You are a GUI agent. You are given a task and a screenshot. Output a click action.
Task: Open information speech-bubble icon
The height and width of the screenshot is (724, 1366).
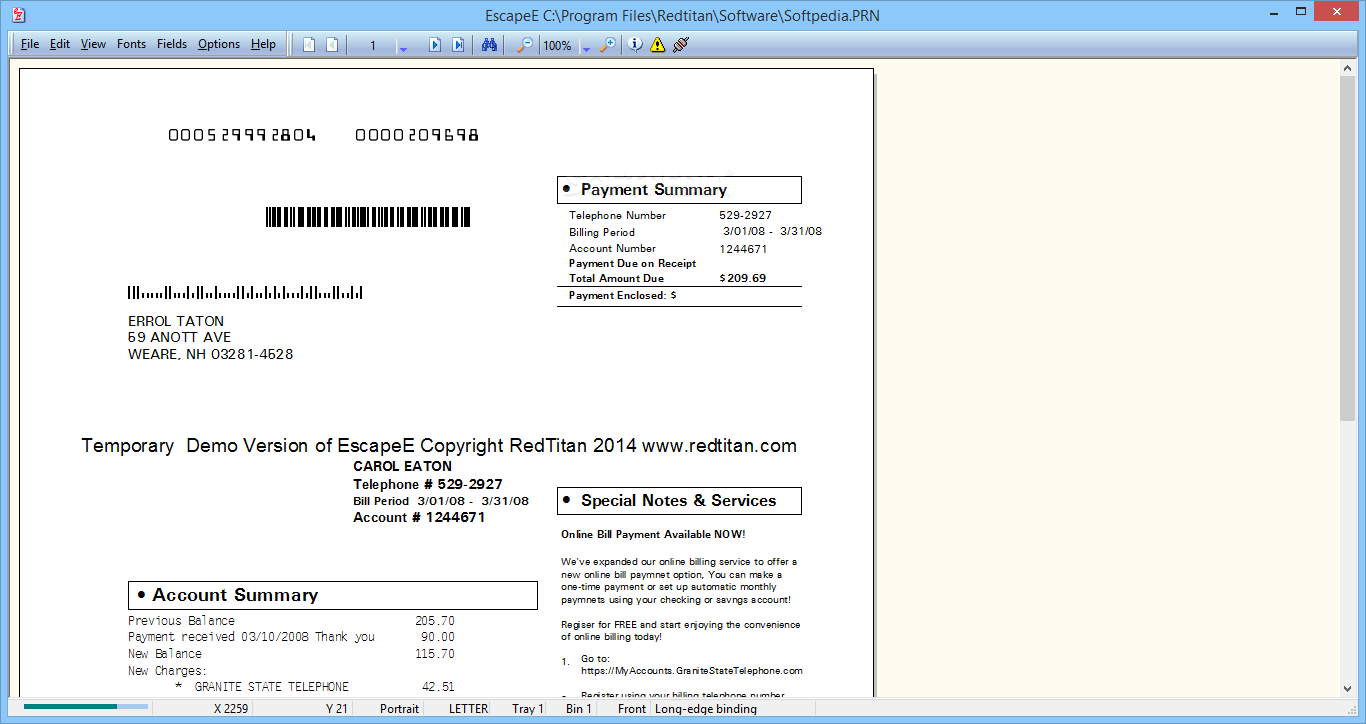635,45
